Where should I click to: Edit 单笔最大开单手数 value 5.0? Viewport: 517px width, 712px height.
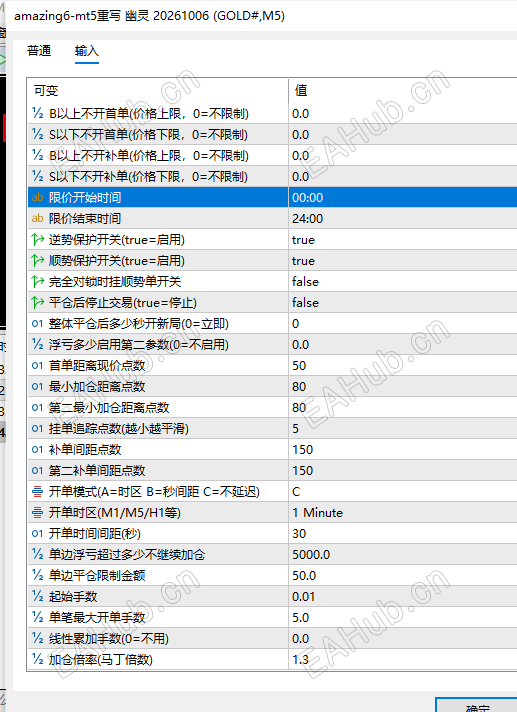[x=403, y=618]
